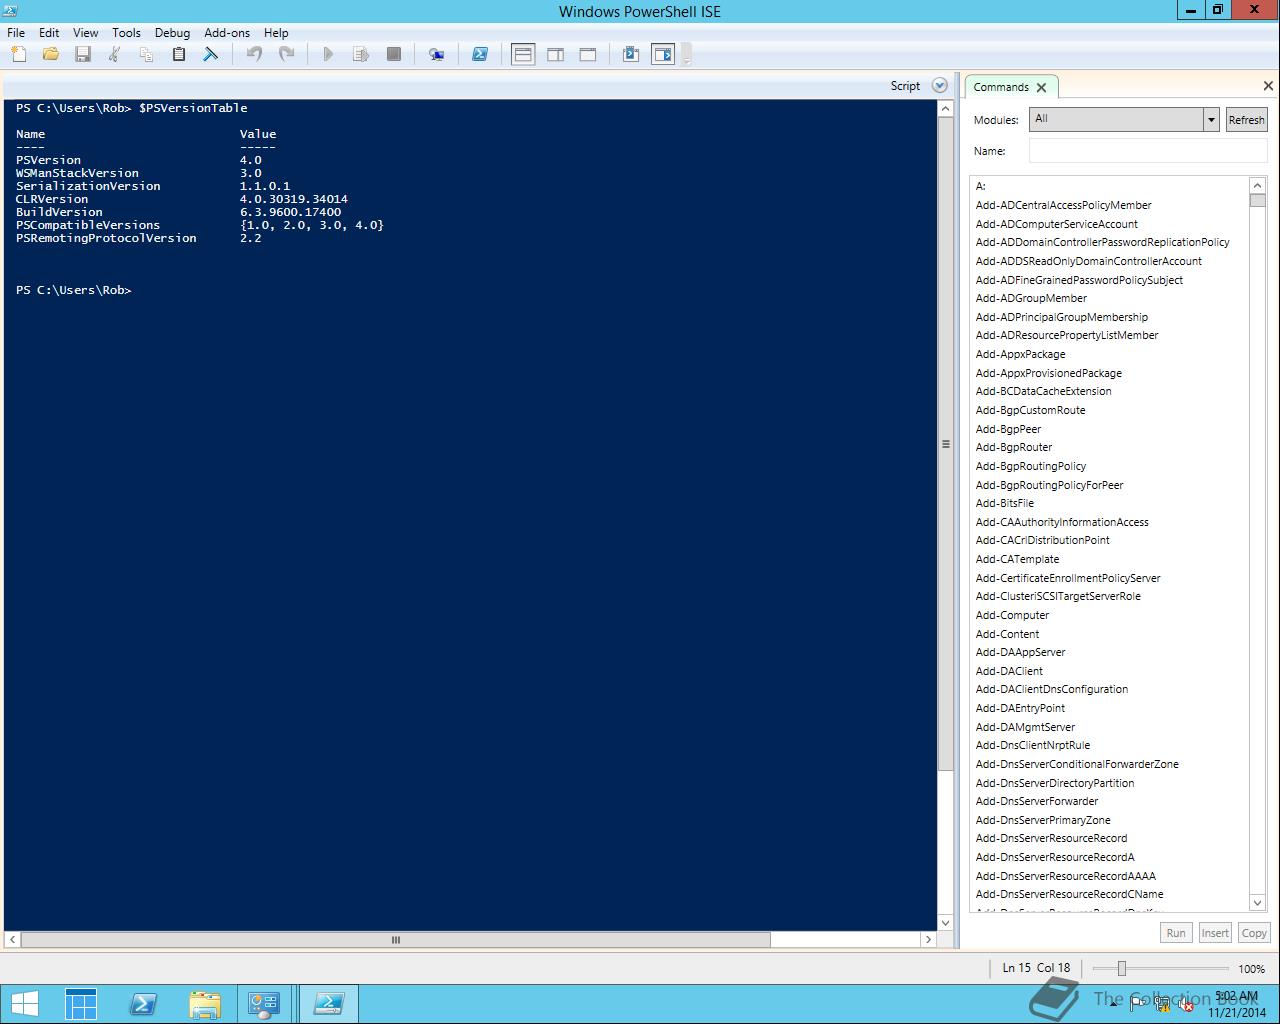1280x1024 pixels.
Task: Open File Explorer taskbar icon
Action: tap(204, 1003)
